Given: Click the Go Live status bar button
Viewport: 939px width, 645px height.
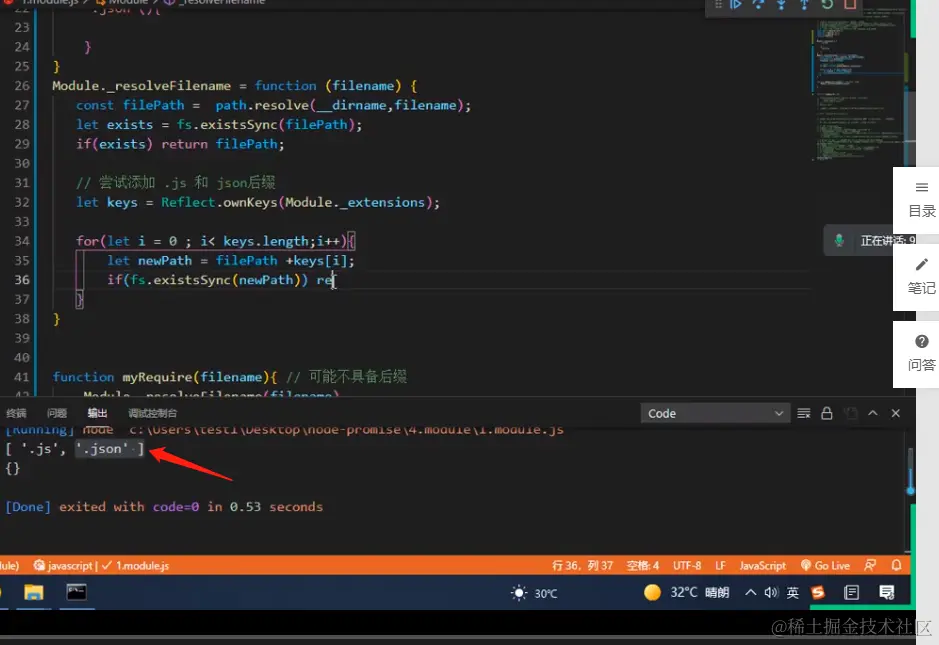Looking at the screenshot, I should point(825,565).
